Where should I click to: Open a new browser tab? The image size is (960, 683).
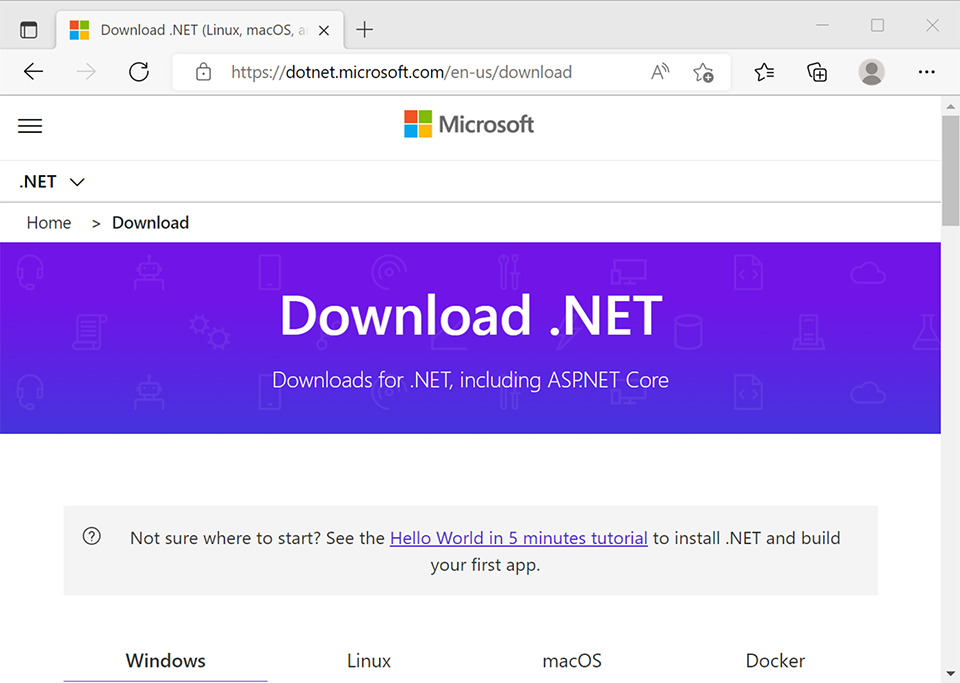[364, 29]
